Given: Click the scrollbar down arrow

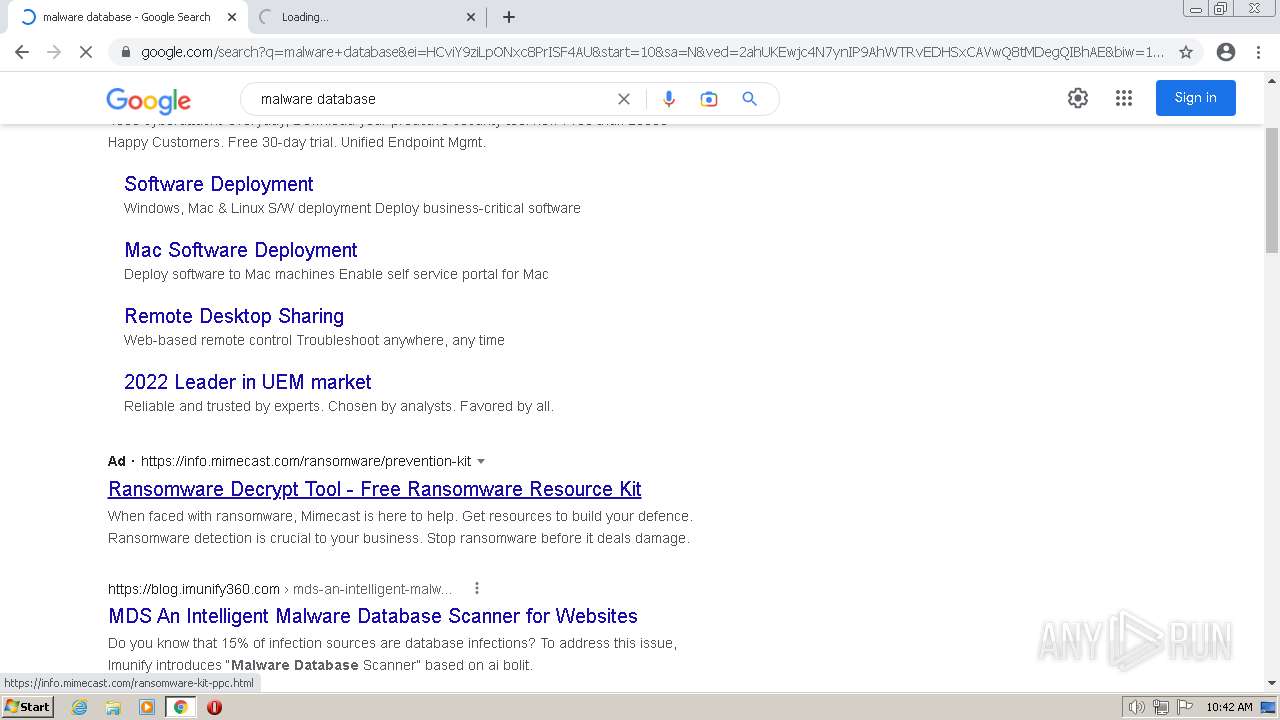Looking at the screenshot, I should [1272, 683].
